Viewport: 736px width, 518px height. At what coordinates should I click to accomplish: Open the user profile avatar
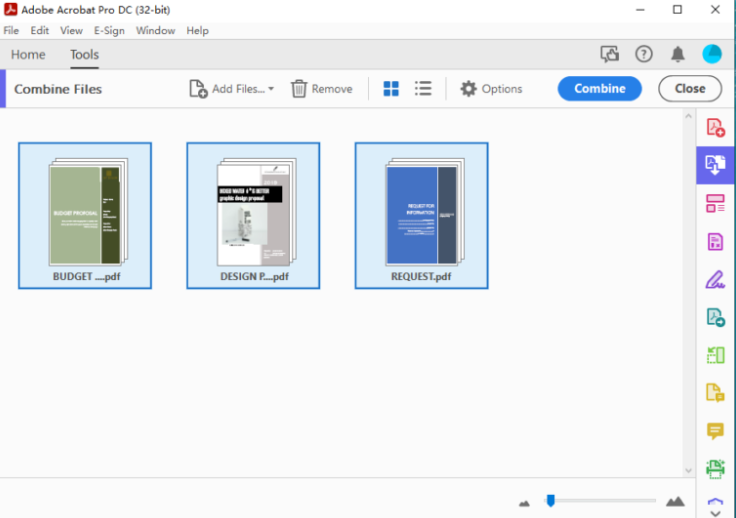point(712,54)
